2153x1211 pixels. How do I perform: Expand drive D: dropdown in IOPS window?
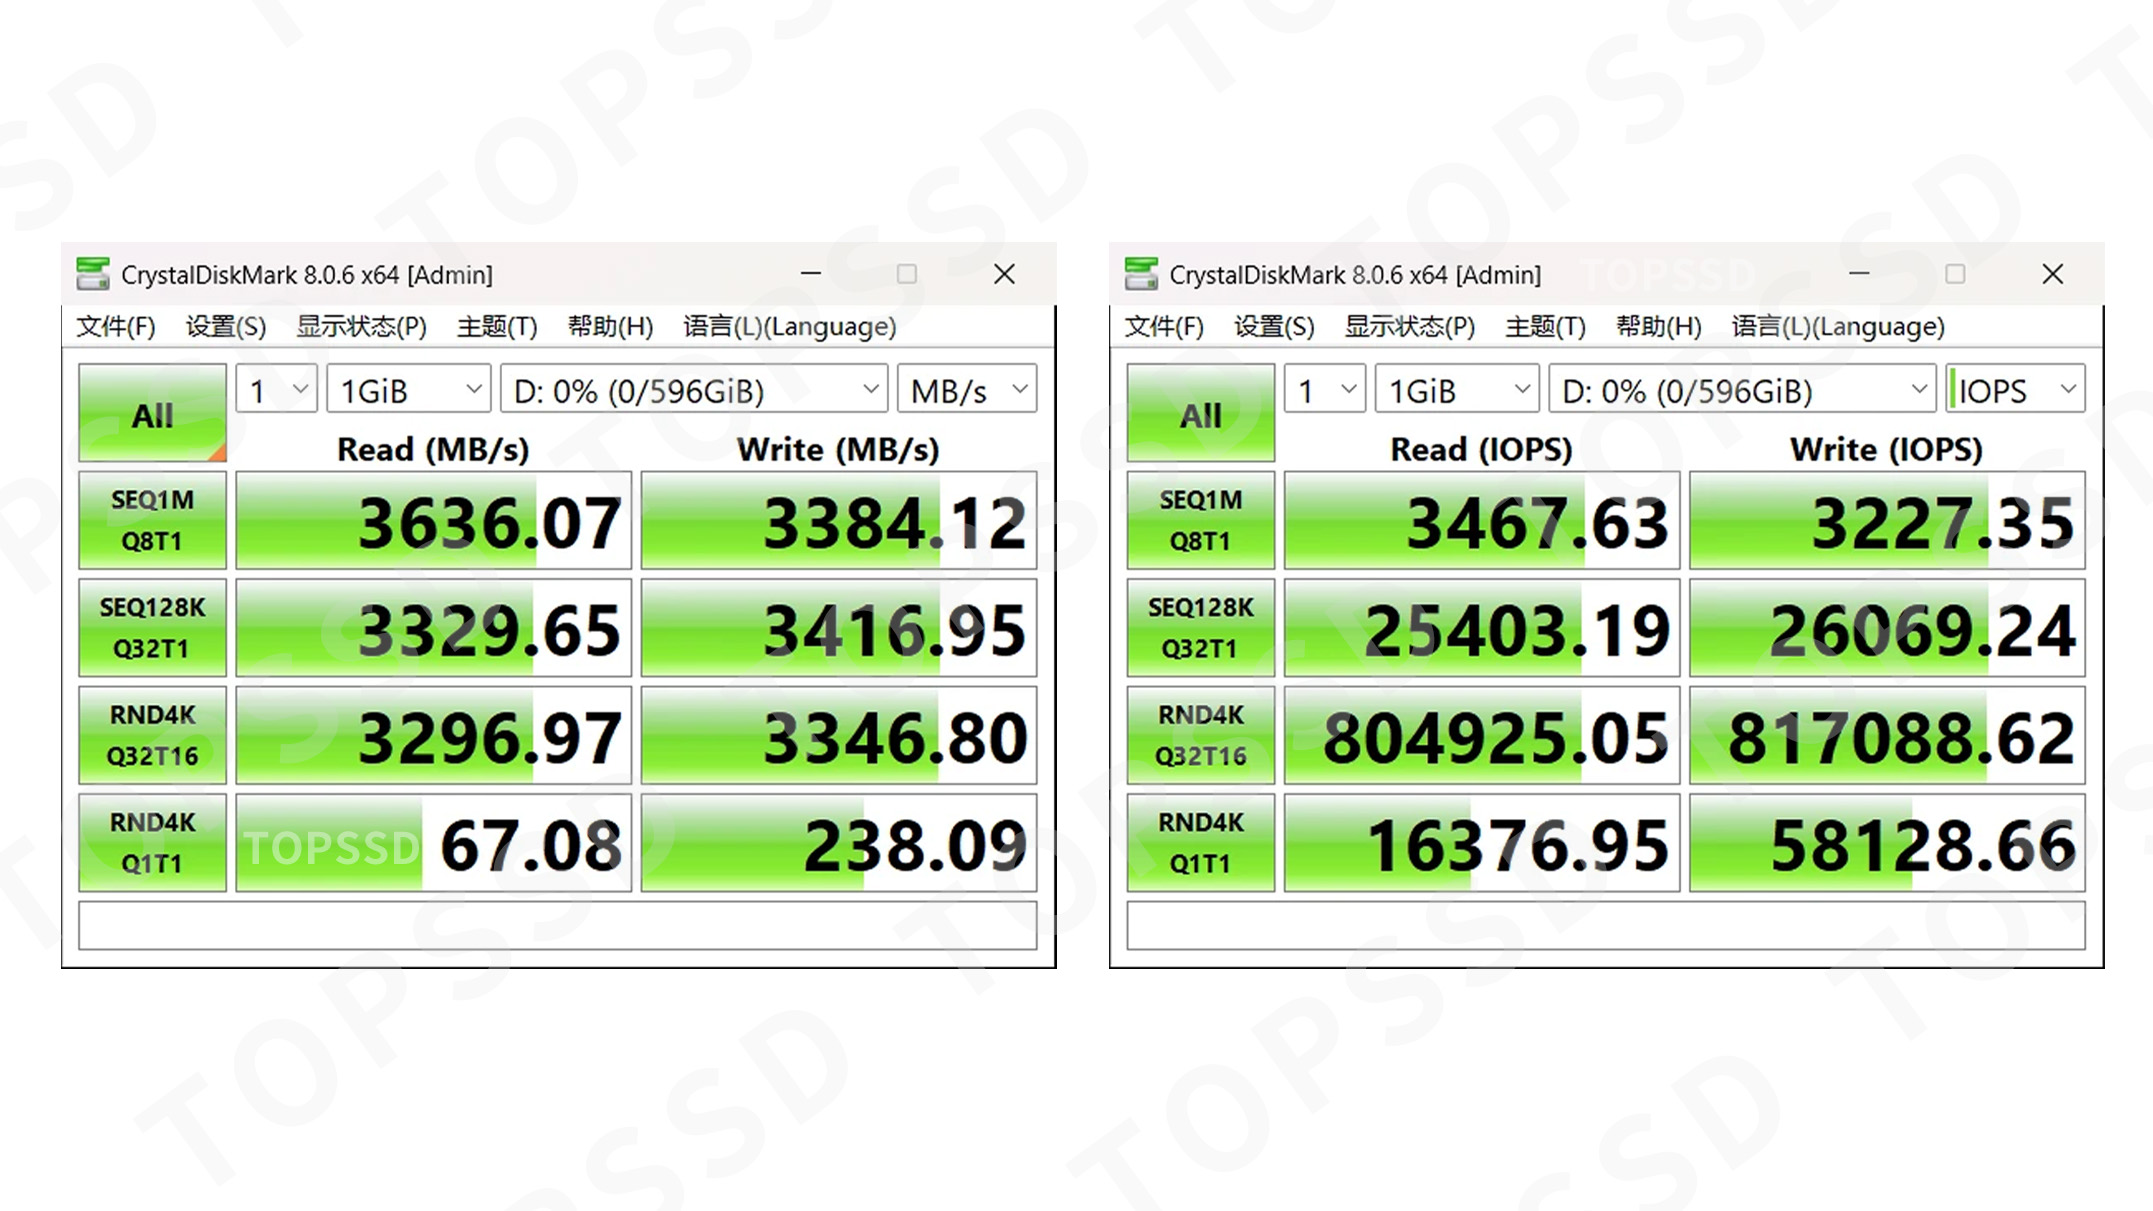(x=1742, y=389)
